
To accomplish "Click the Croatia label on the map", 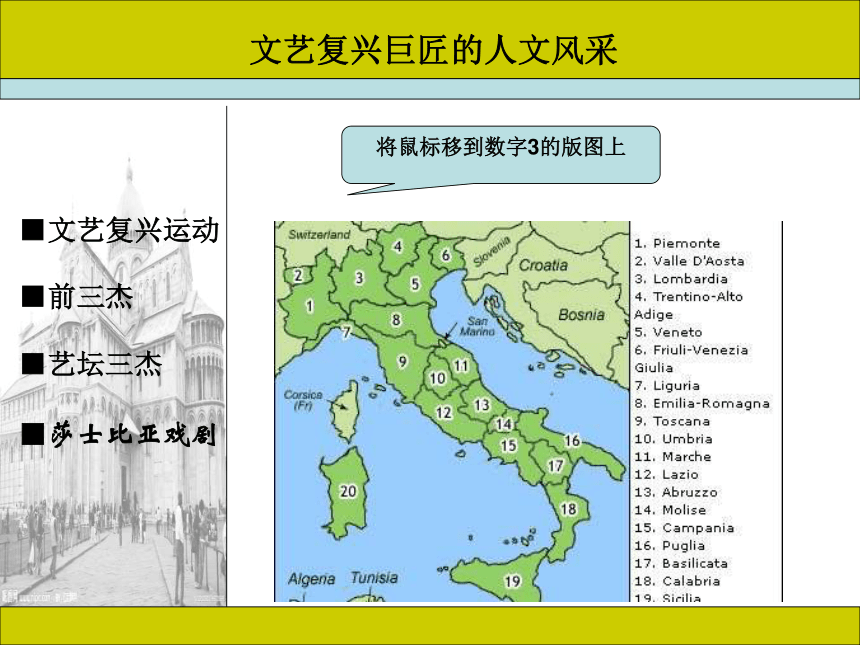I will pyautogui.click(x=543, y=265).
